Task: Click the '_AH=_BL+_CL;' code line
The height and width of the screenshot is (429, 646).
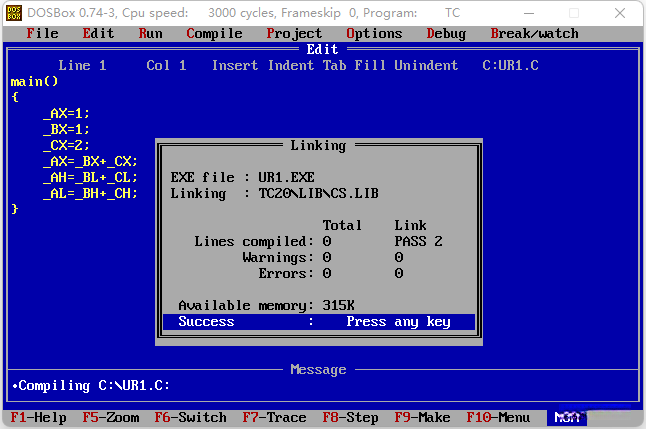Action: tap(90, 178)
